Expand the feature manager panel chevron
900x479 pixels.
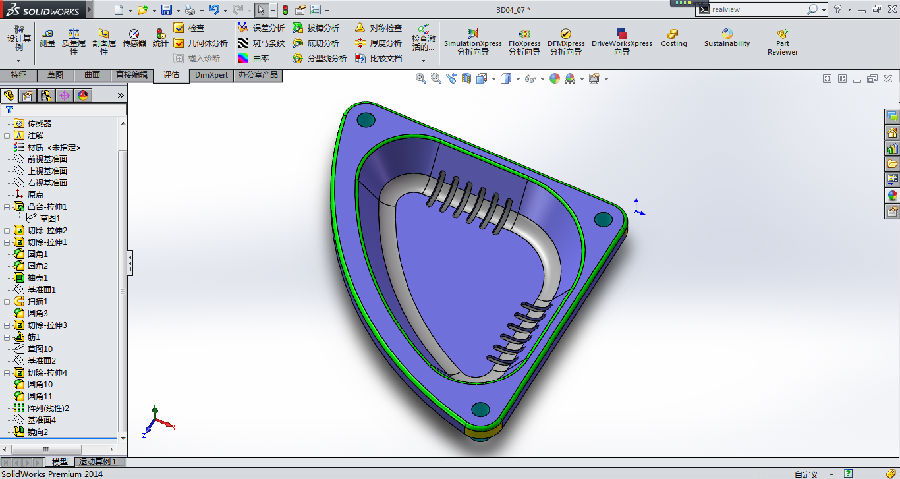120,95
